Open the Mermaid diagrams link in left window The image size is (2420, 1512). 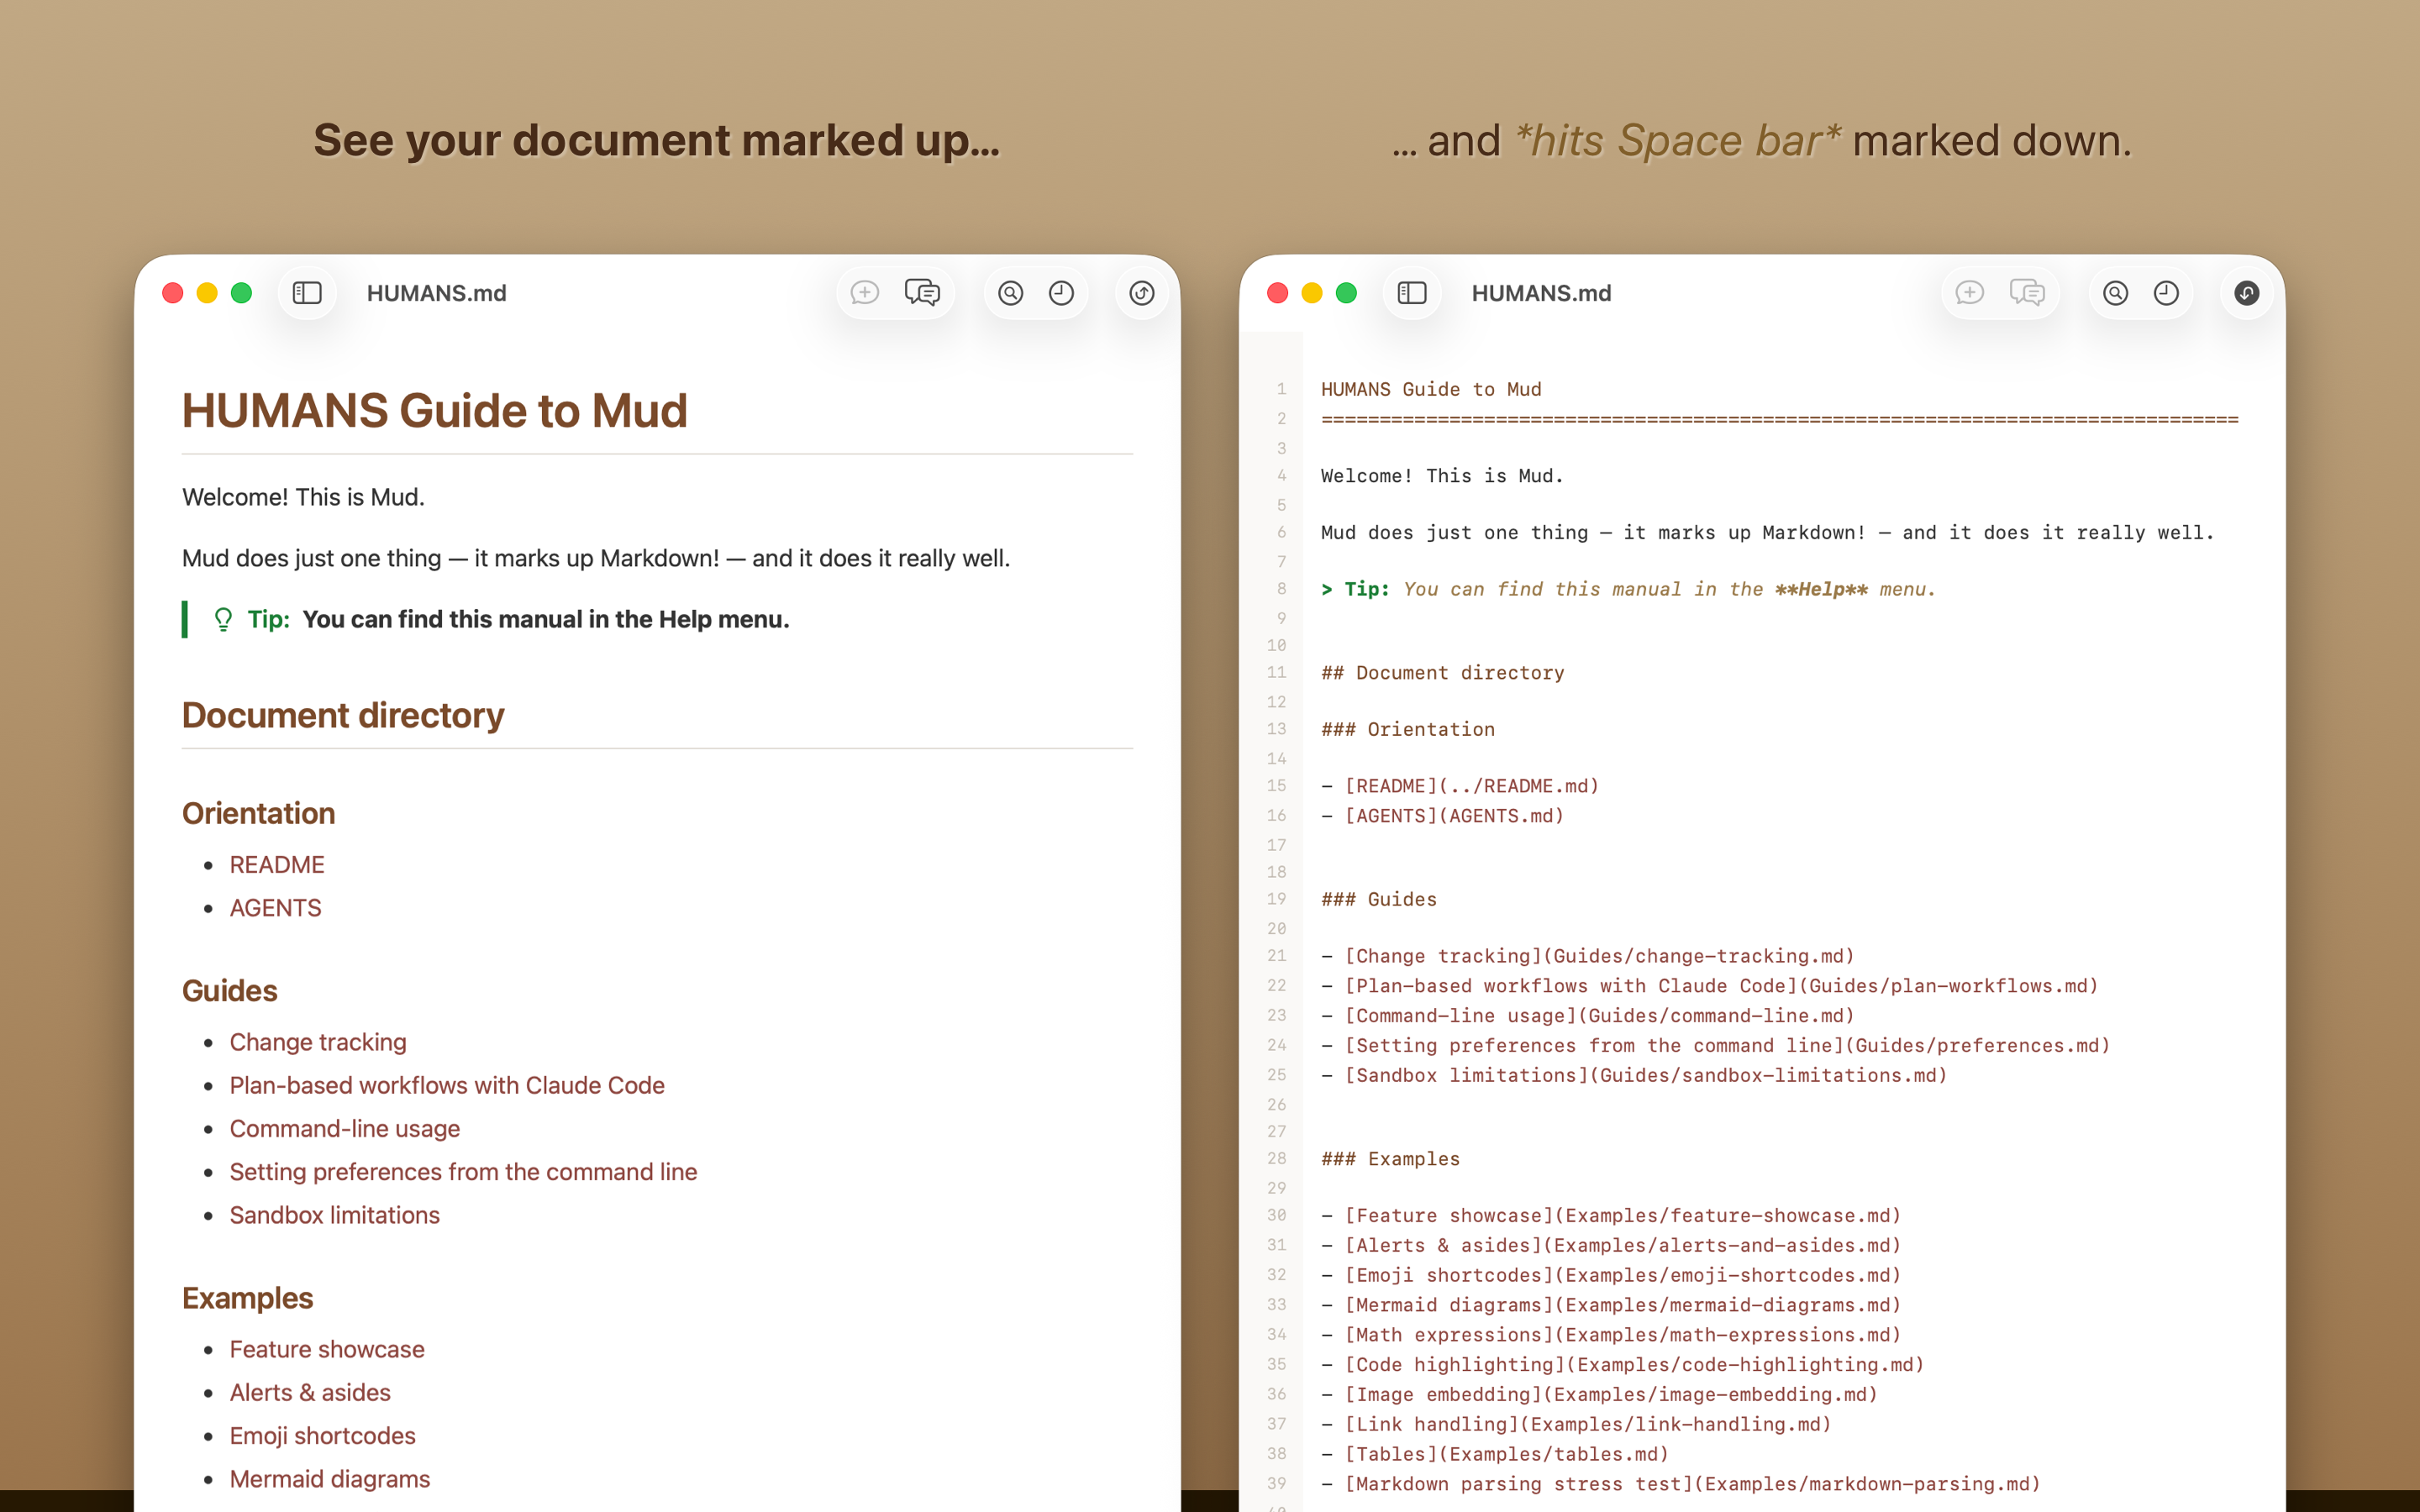(330, 1479)
